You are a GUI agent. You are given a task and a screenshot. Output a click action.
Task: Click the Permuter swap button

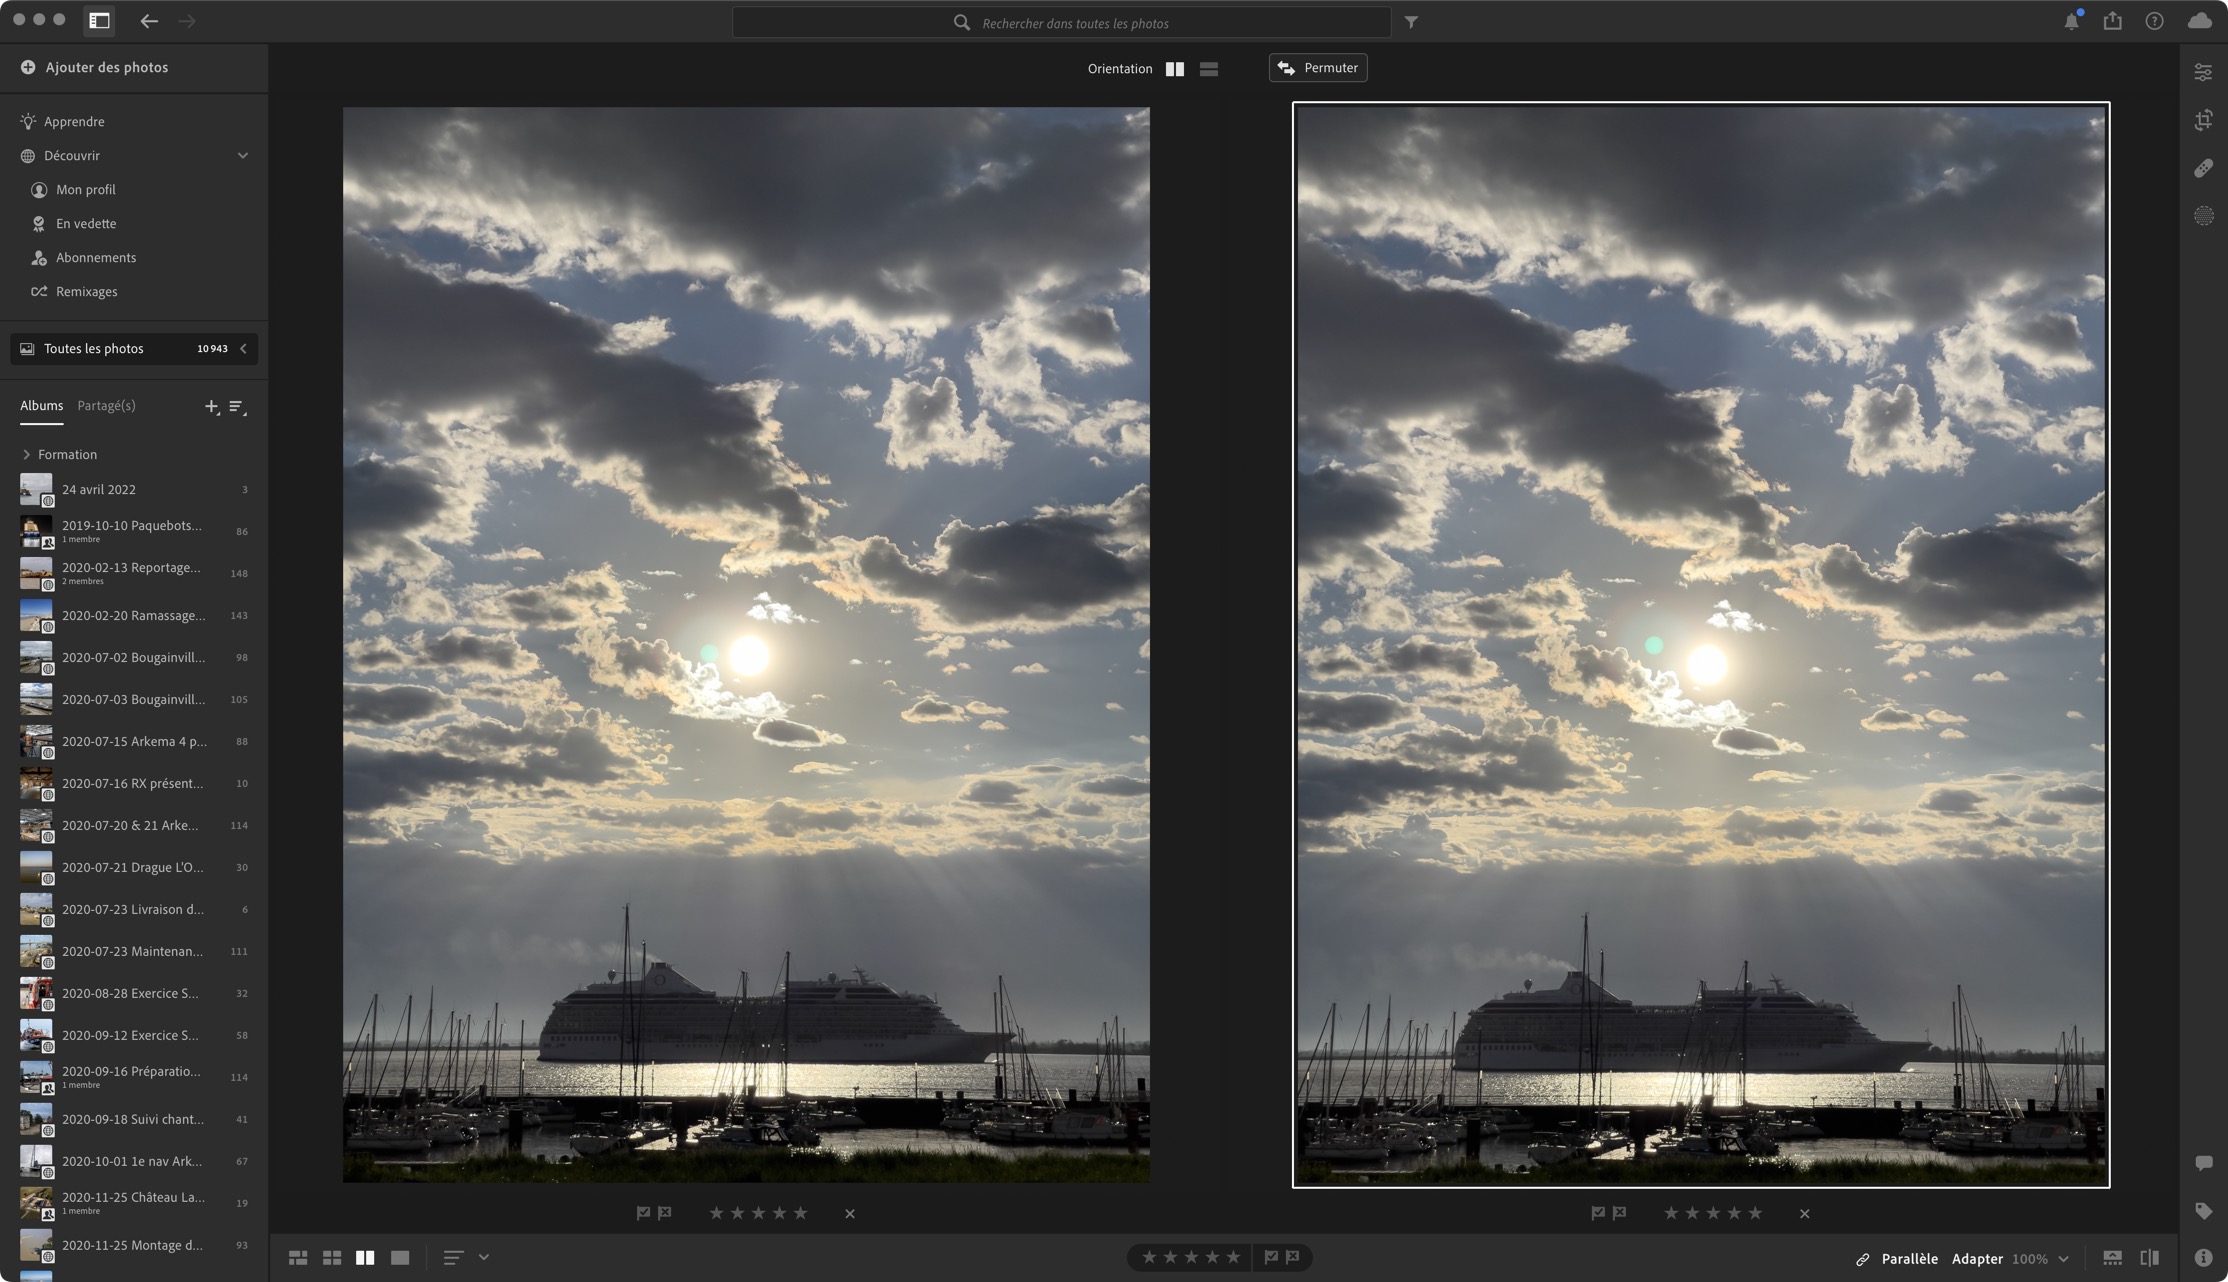click(1318, 68)
